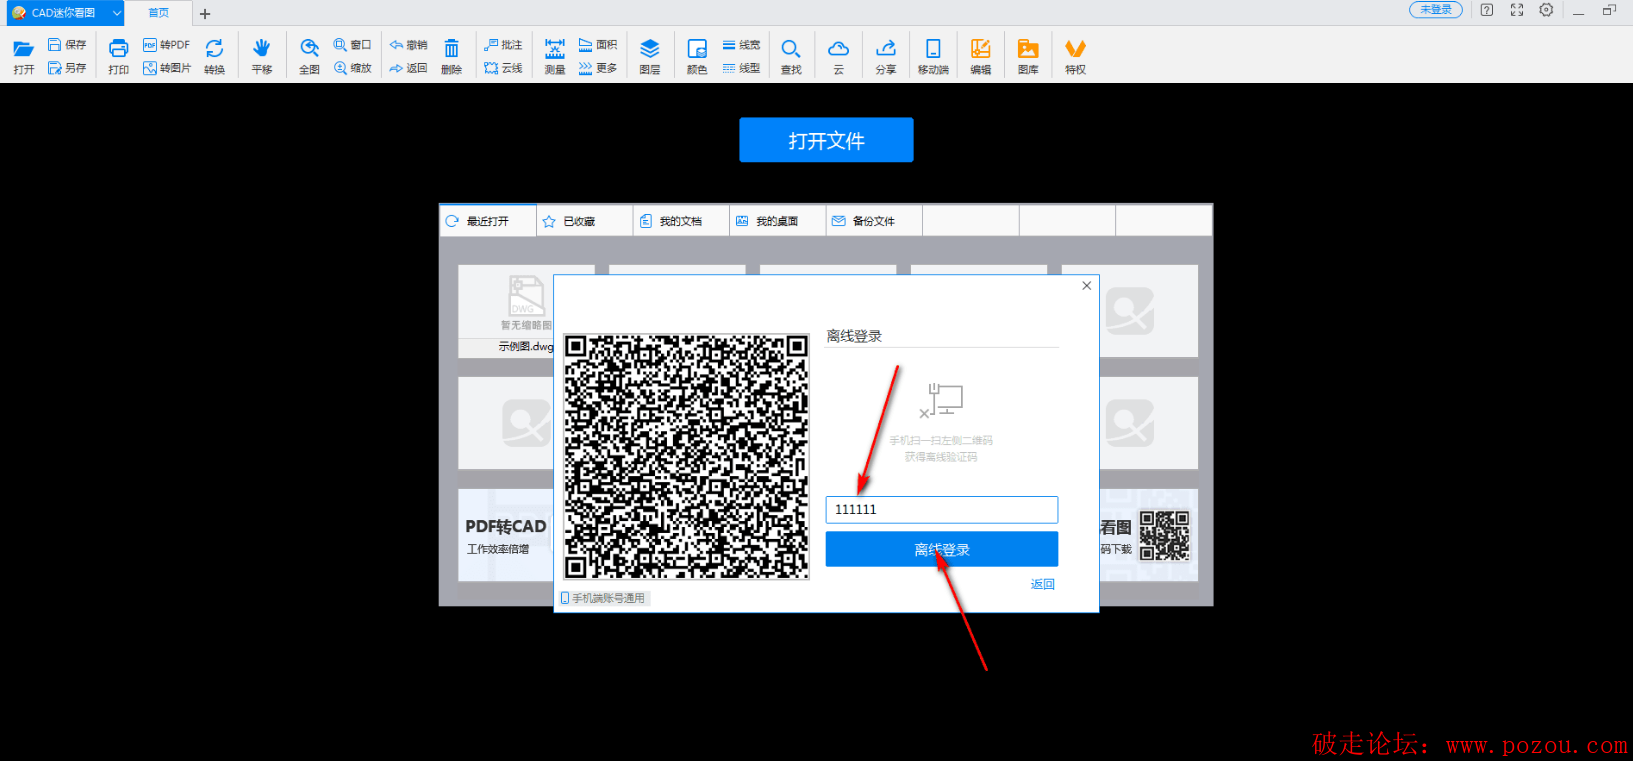This screenshot has width=1633, height=761.
Task: Select the 线宽 (Line width) option
Action: tap(741, 45)
